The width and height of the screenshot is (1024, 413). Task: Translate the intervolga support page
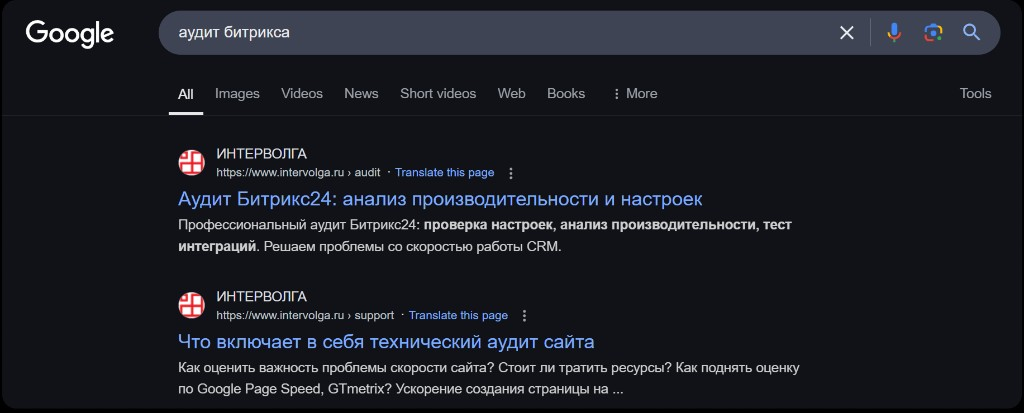[458, 315]
